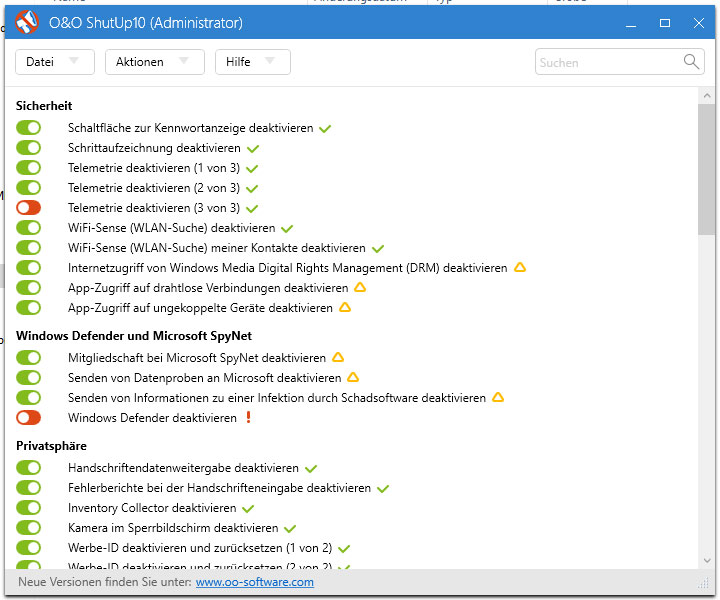The height and width of the screenshot is (600, 720).
Task: Open the Datei dropdown menu
Action: (x=54, y=62)
